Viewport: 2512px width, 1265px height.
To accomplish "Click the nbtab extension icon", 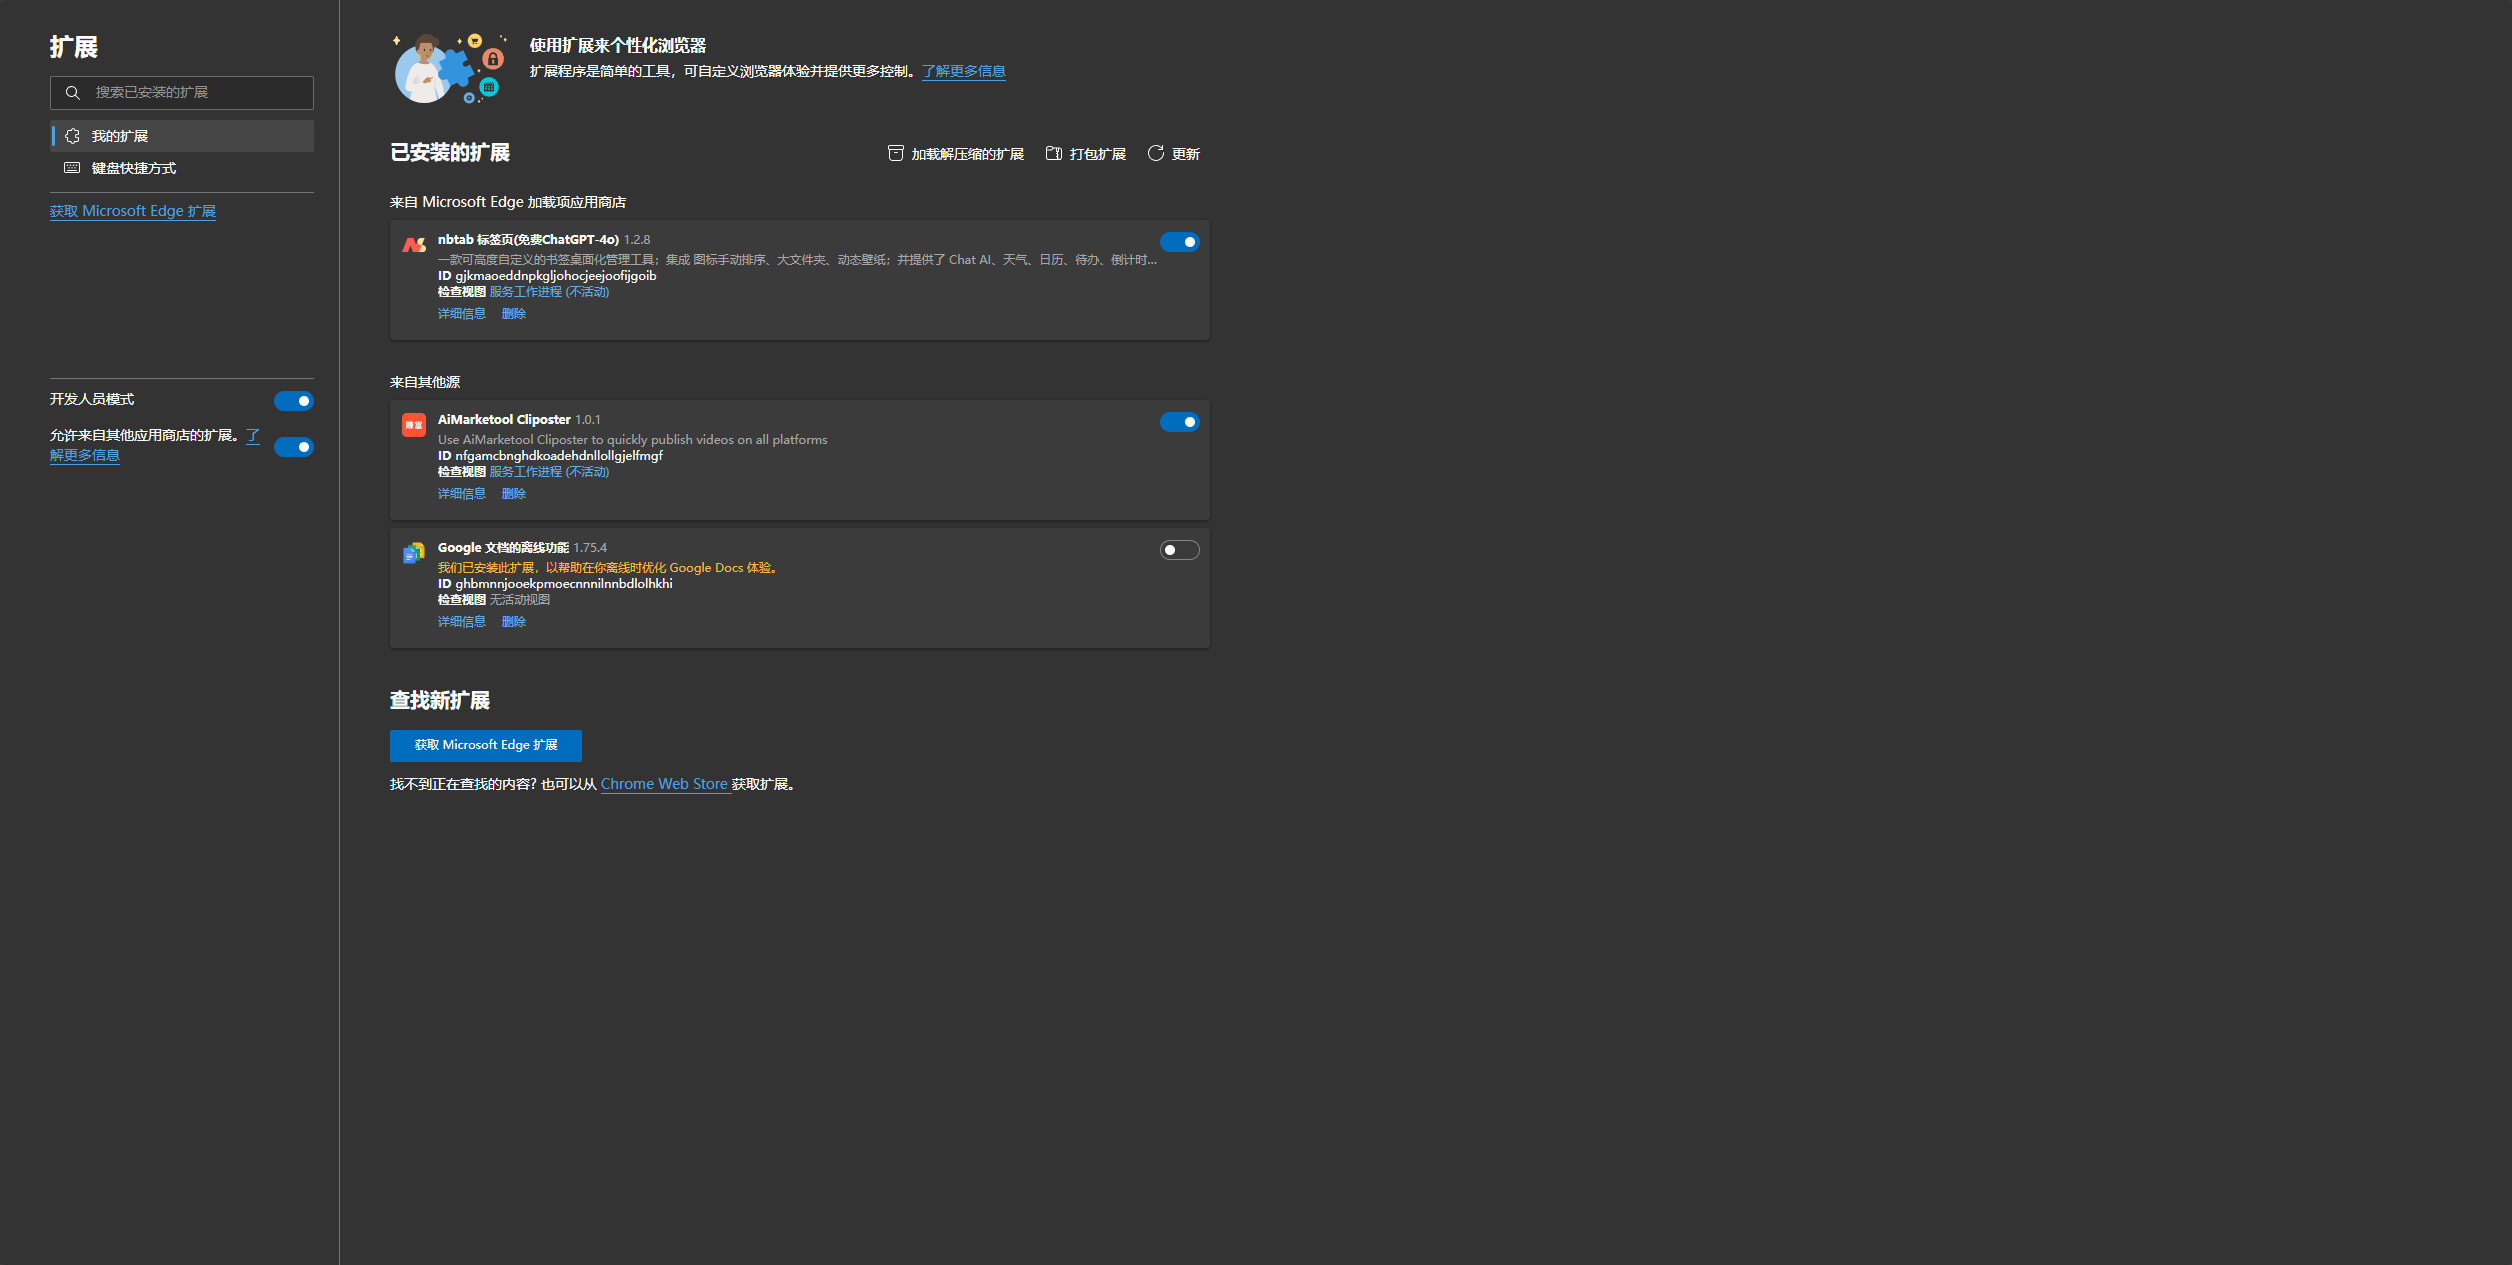I will 414,245.
